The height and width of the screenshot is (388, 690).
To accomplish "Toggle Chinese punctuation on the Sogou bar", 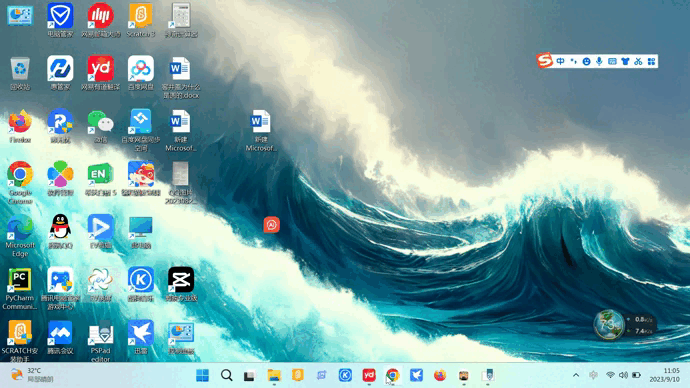I will tap(573, 62).
